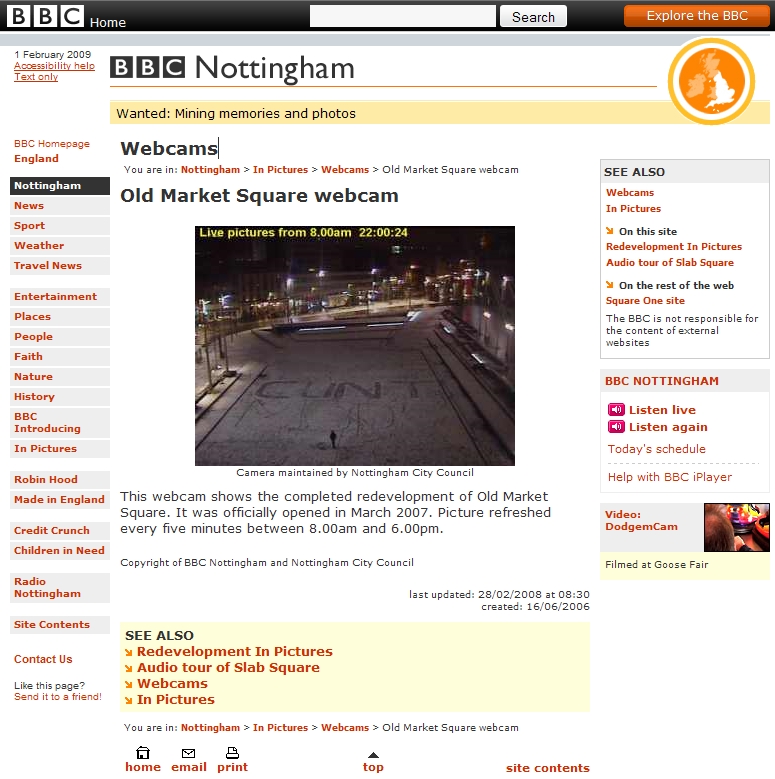This screenshot has height=779, width=775.
Task: Click the BBC logo in top bar
Action: click(x=45, y=16)
